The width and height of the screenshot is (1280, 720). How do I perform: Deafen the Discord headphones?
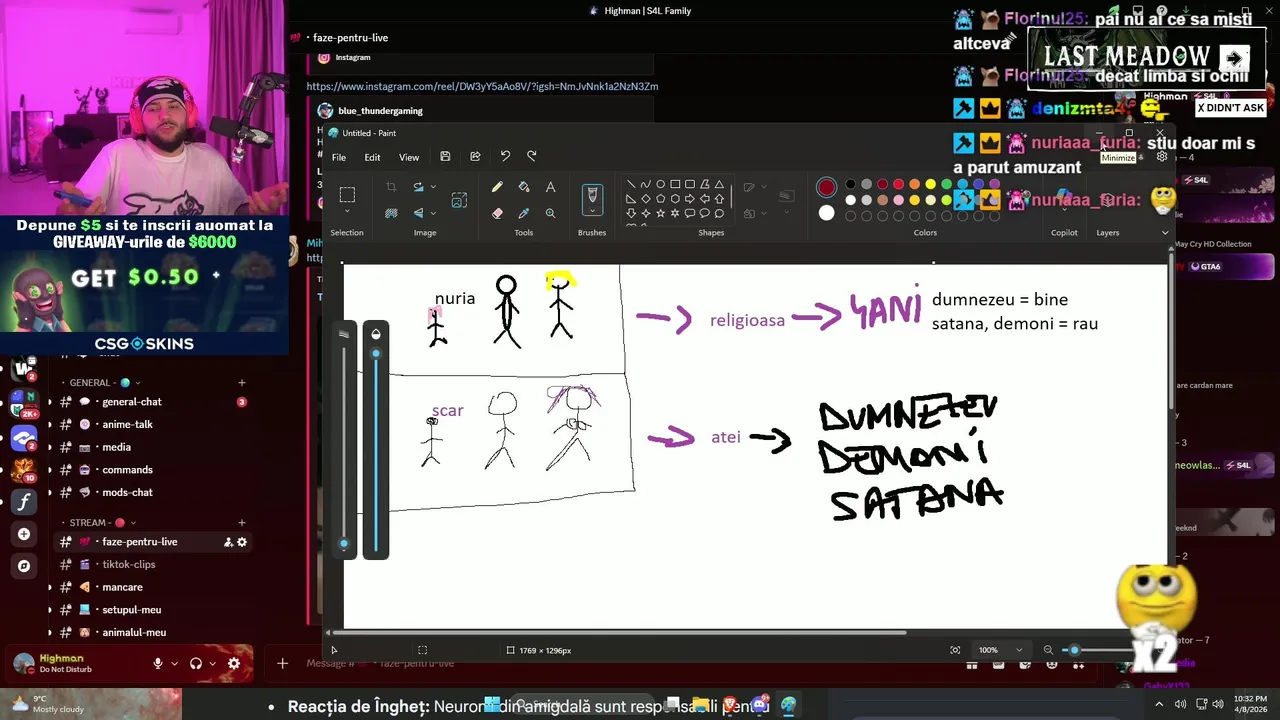click(x=196, y=663)
